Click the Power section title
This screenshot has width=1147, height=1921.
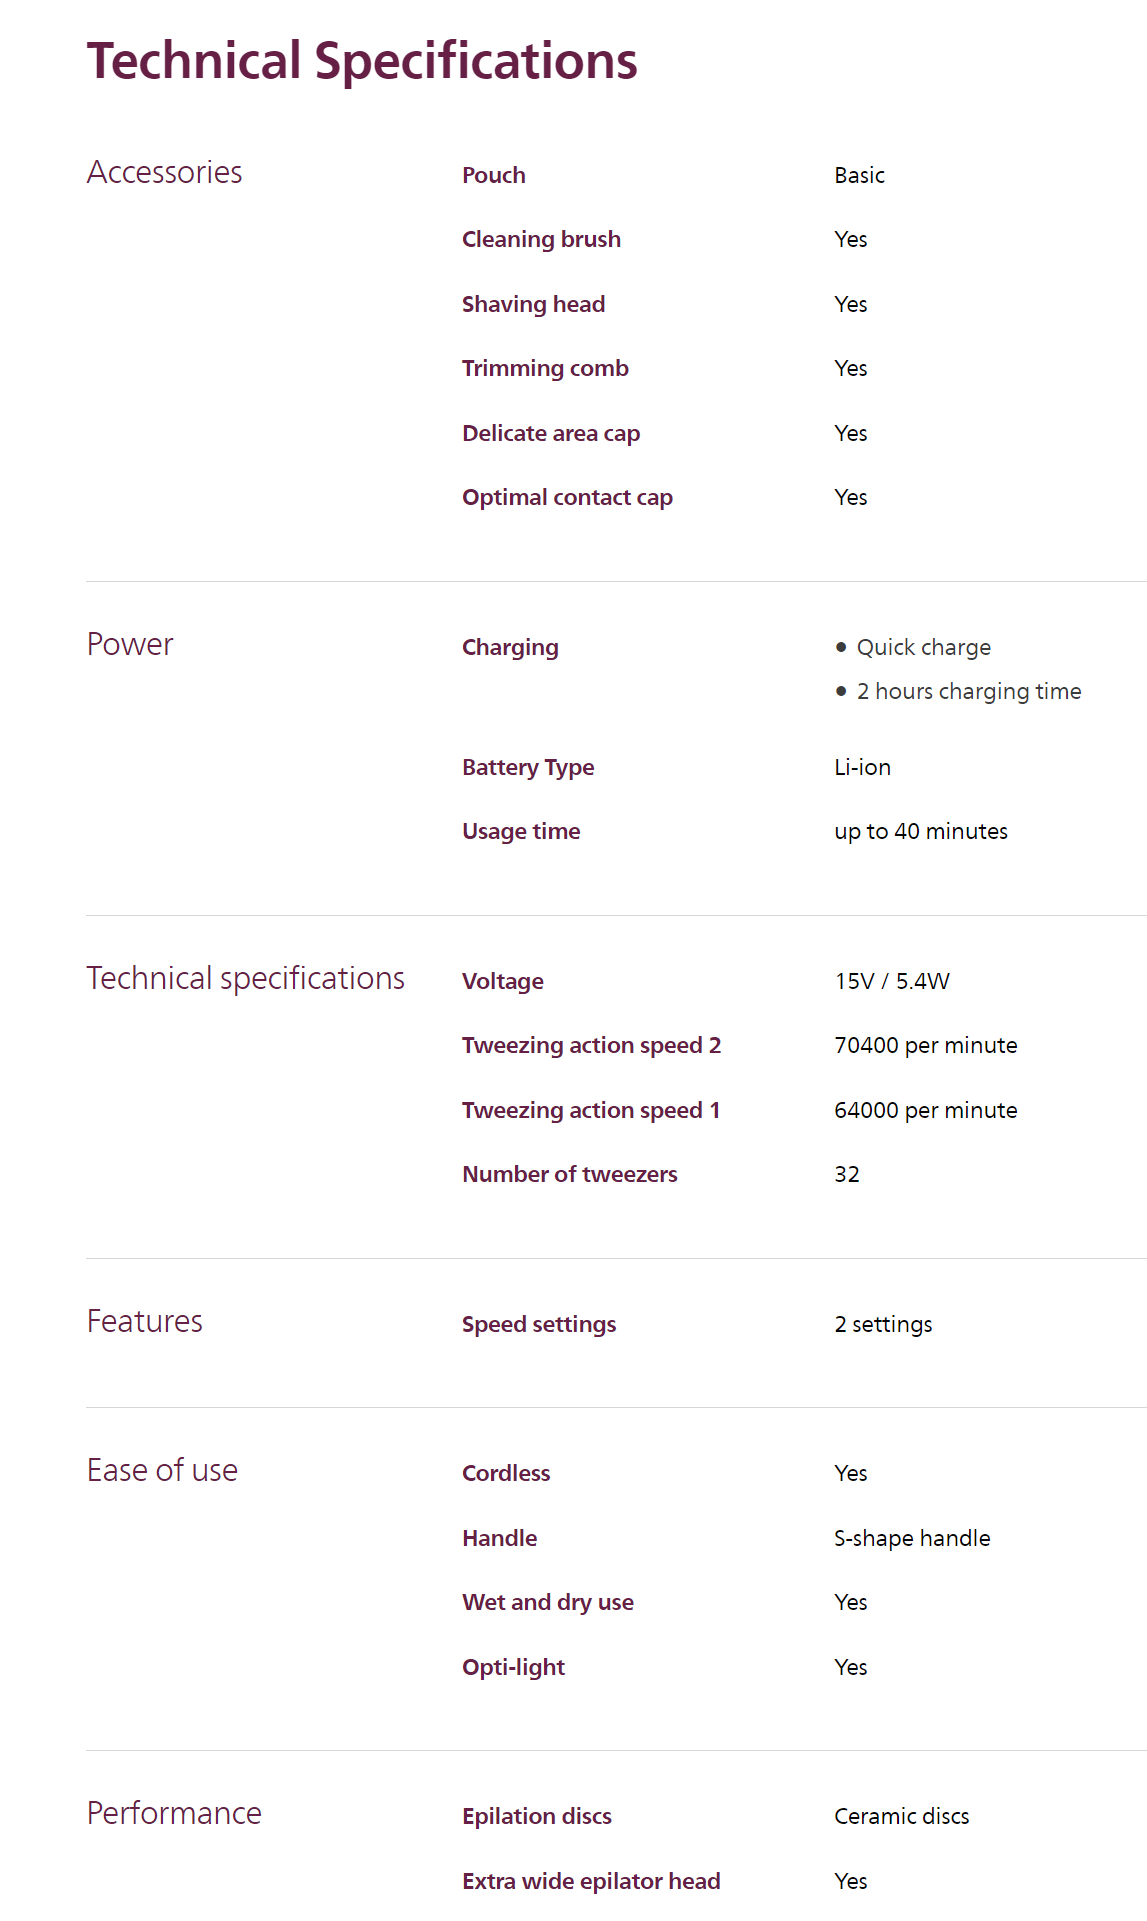[x=130, y=644]
